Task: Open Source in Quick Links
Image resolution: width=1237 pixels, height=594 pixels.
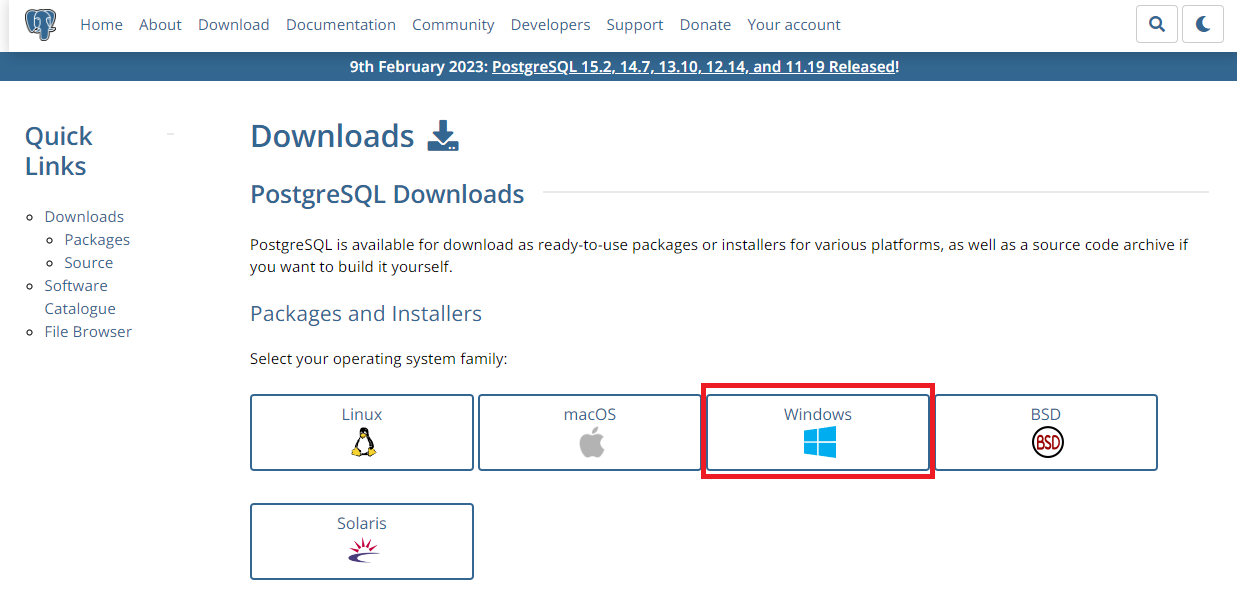Action: (89, 262)
